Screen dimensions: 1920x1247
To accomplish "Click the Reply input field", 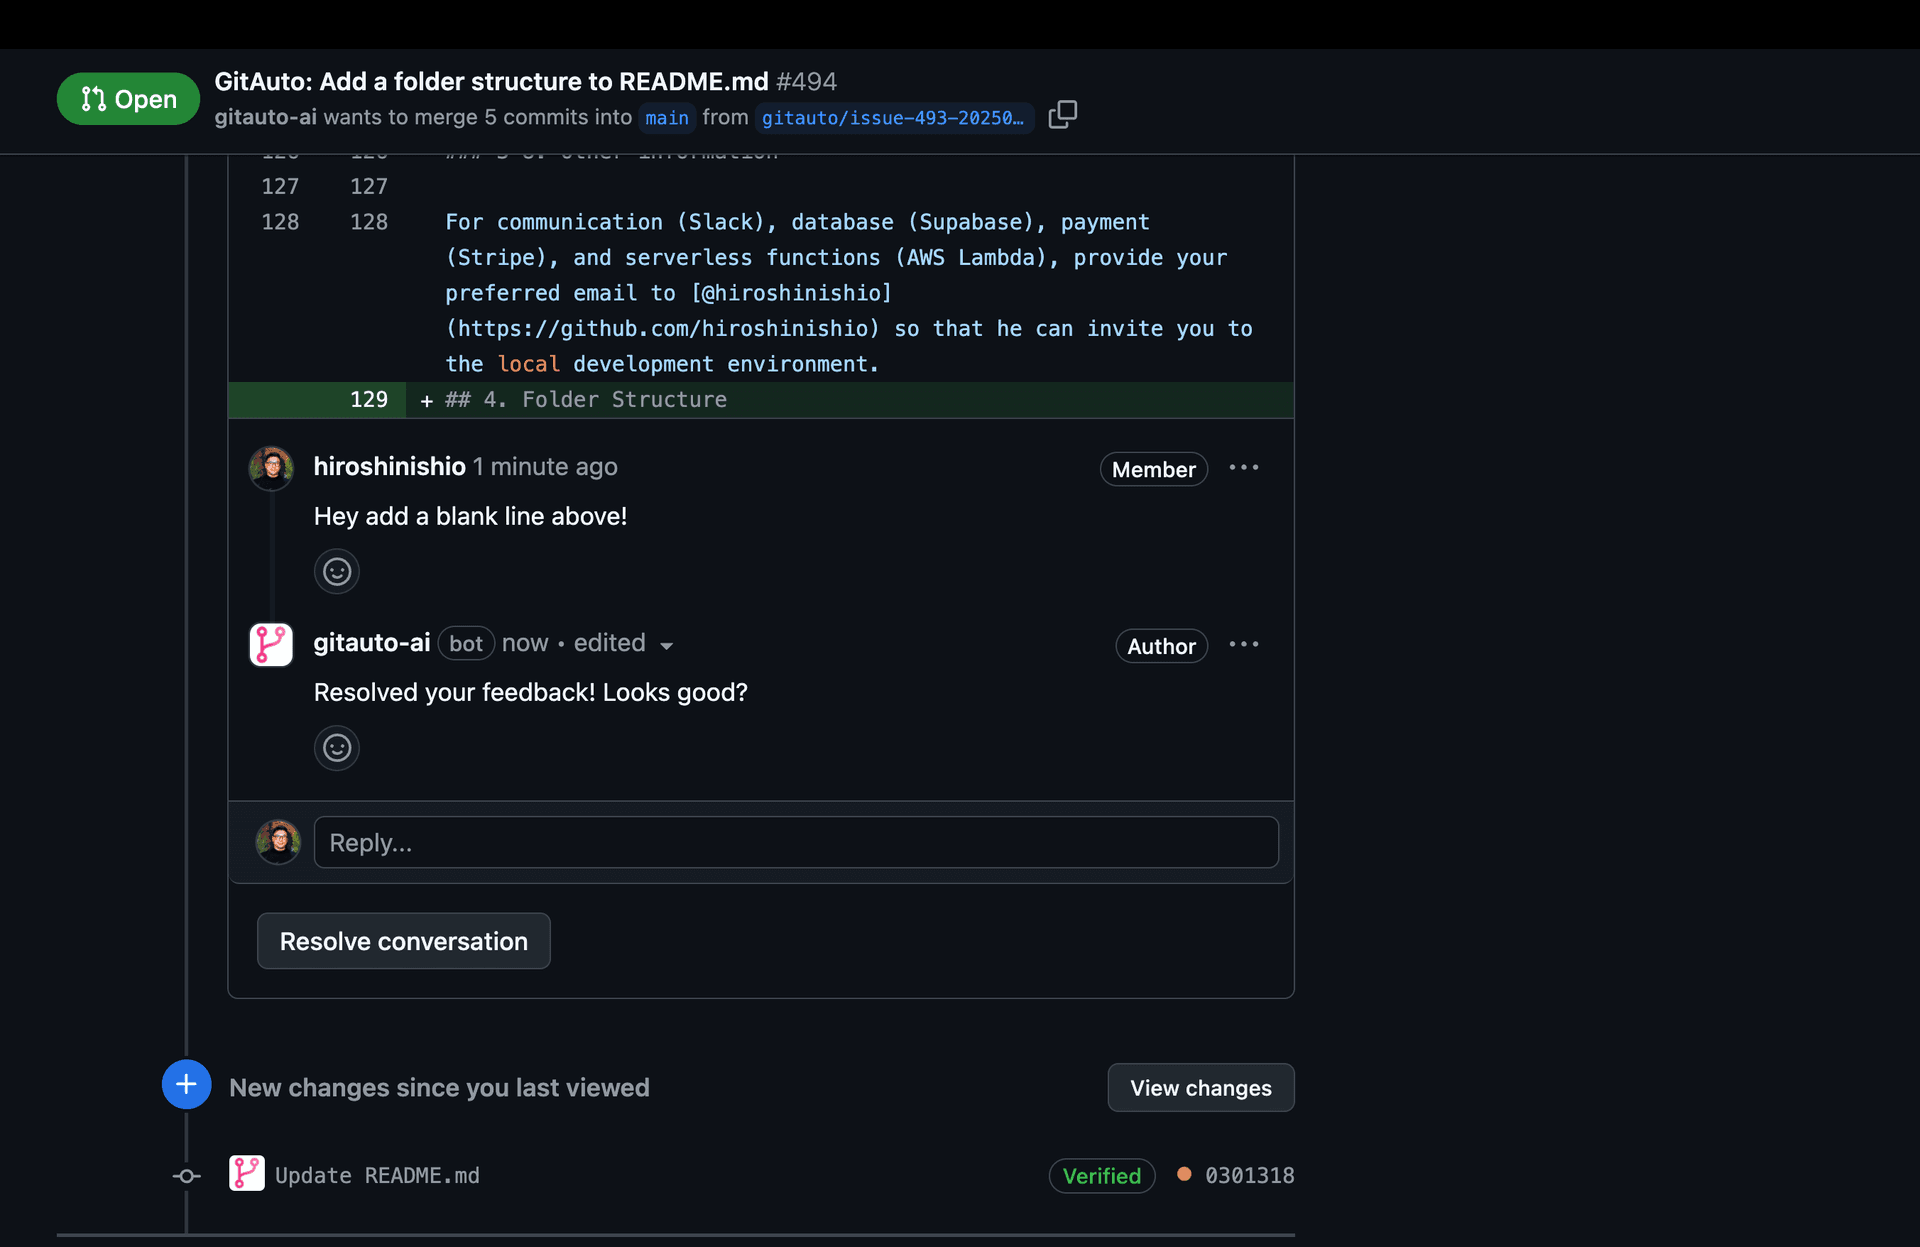I will pos(795,842).
